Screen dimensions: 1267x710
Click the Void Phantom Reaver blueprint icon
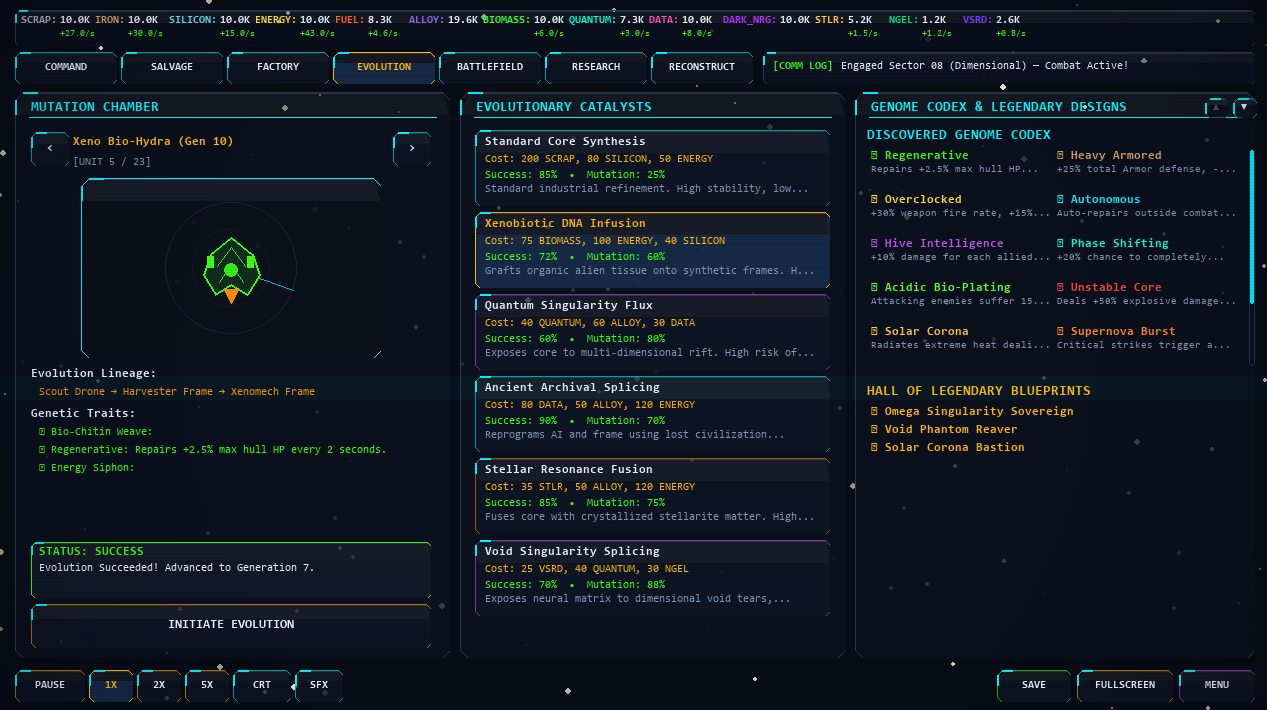point(875,430)
